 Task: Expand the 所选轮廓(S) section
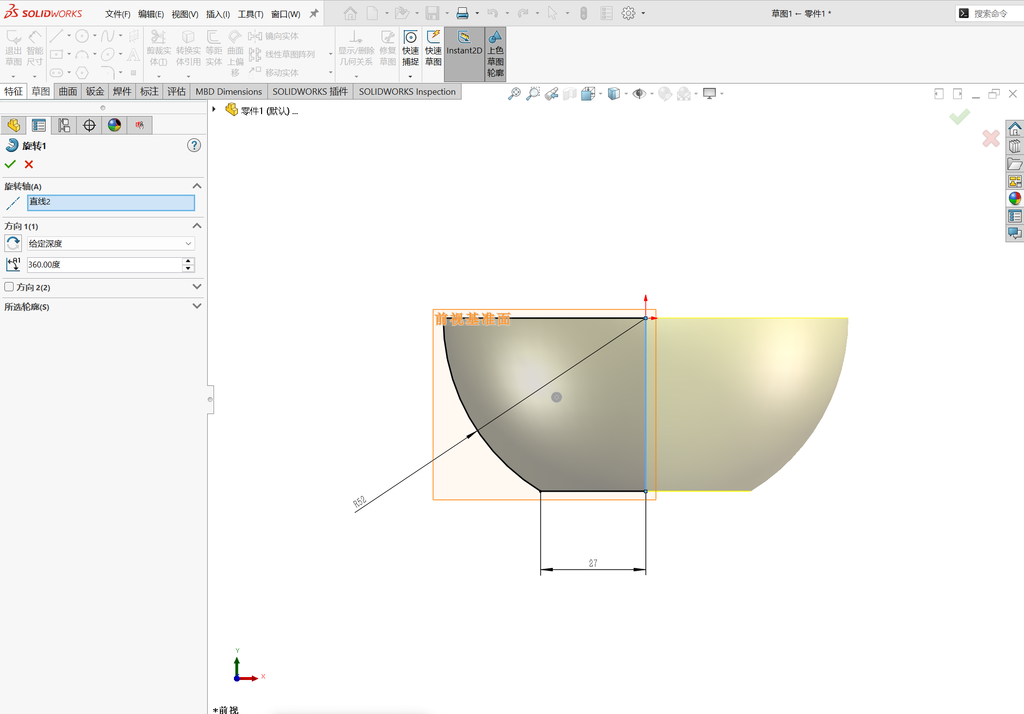pyautogui.click(x=197, y=306)
